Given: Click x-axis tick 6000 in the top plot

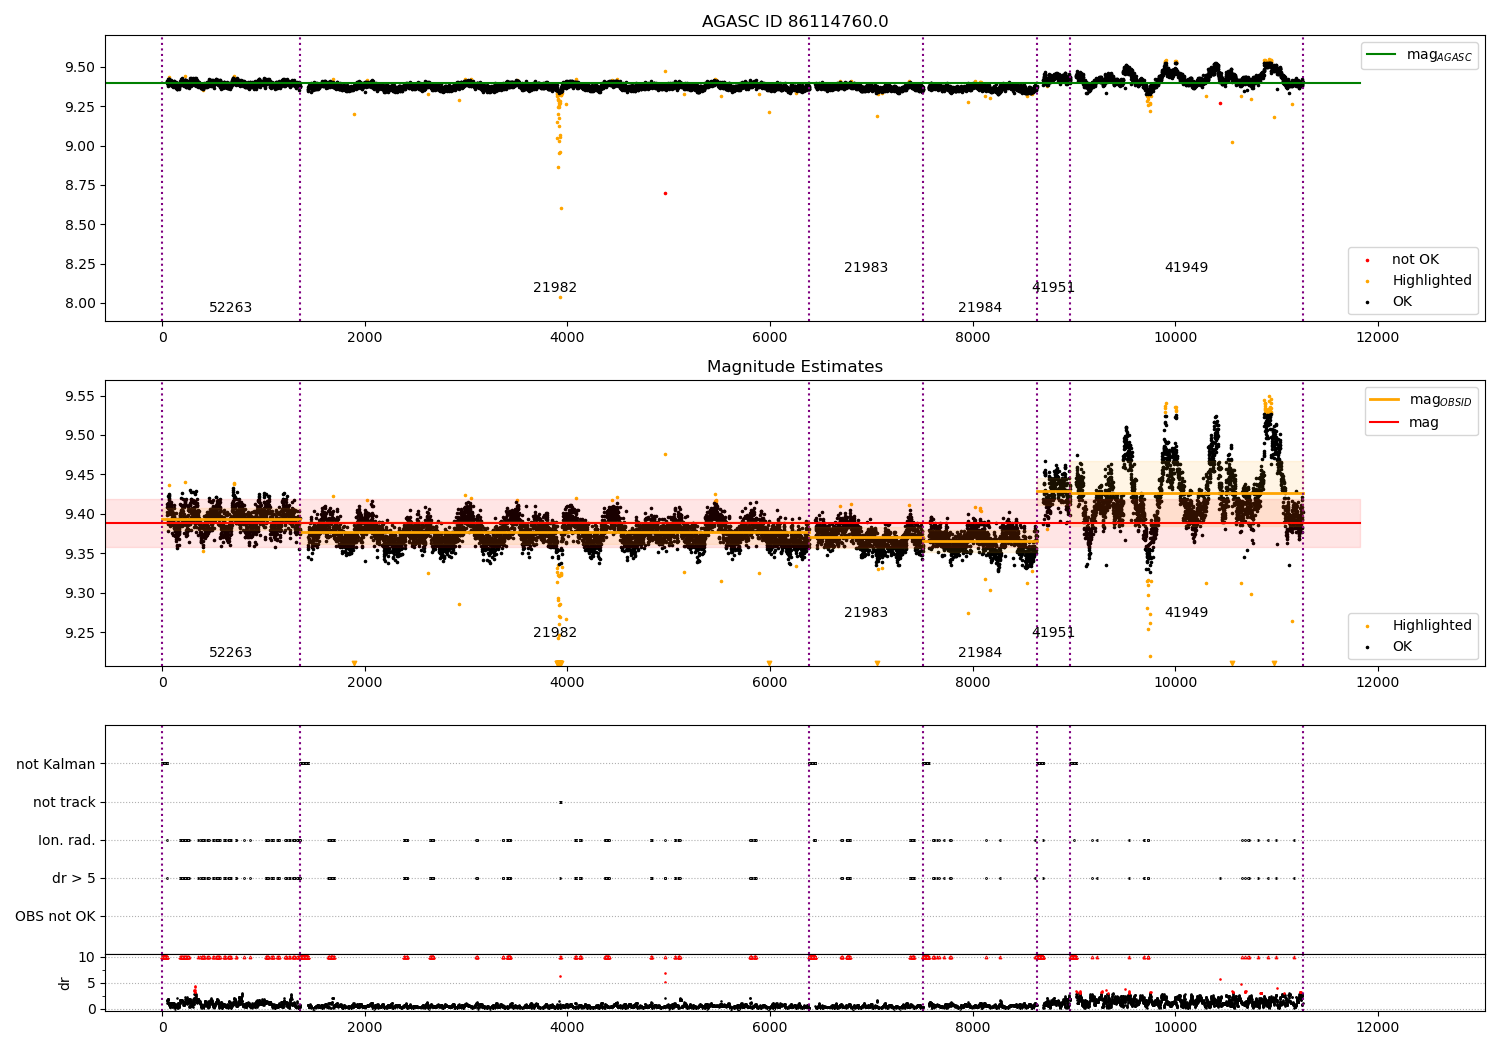Looking at the screenshot, I should click(x=770, y=337).
